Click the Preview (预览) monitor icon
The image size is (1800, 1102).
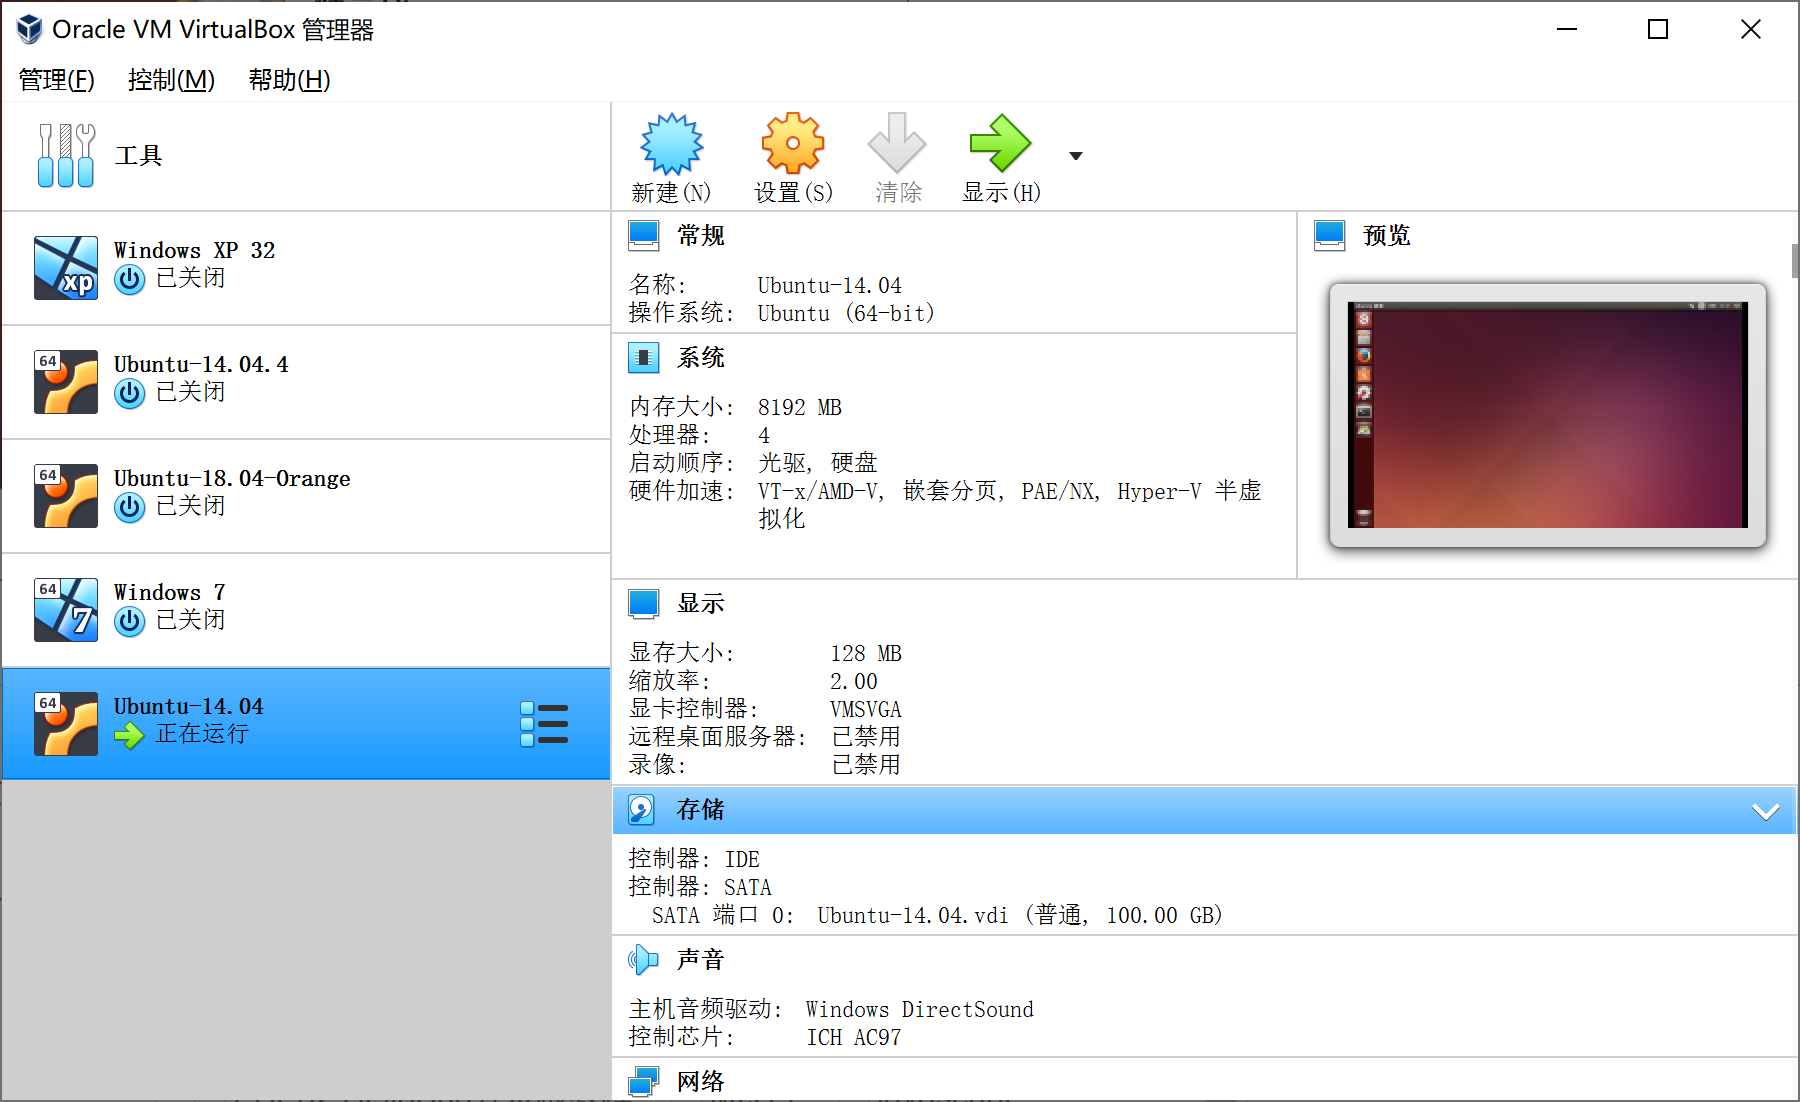(1330, 236)
